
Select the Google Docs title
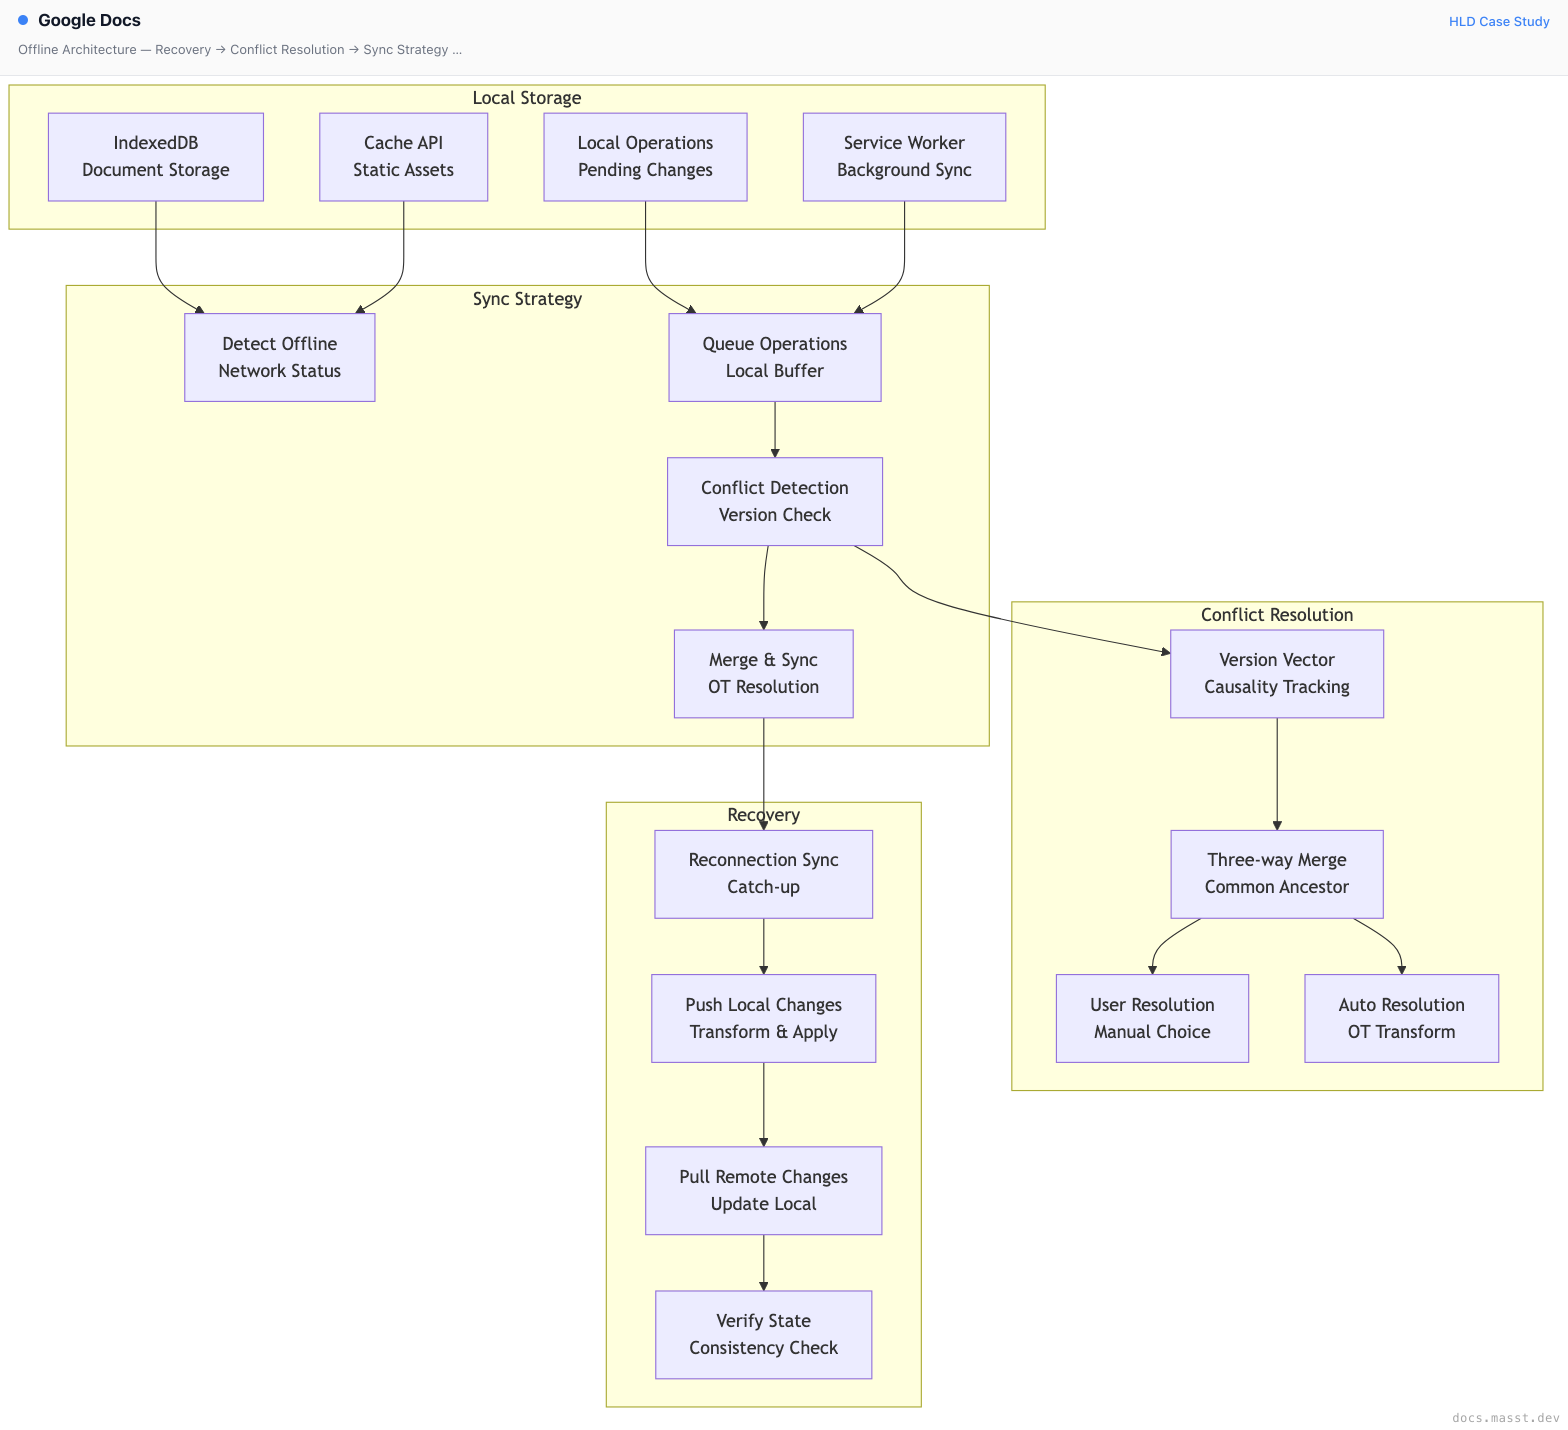(x=89, y=20)
